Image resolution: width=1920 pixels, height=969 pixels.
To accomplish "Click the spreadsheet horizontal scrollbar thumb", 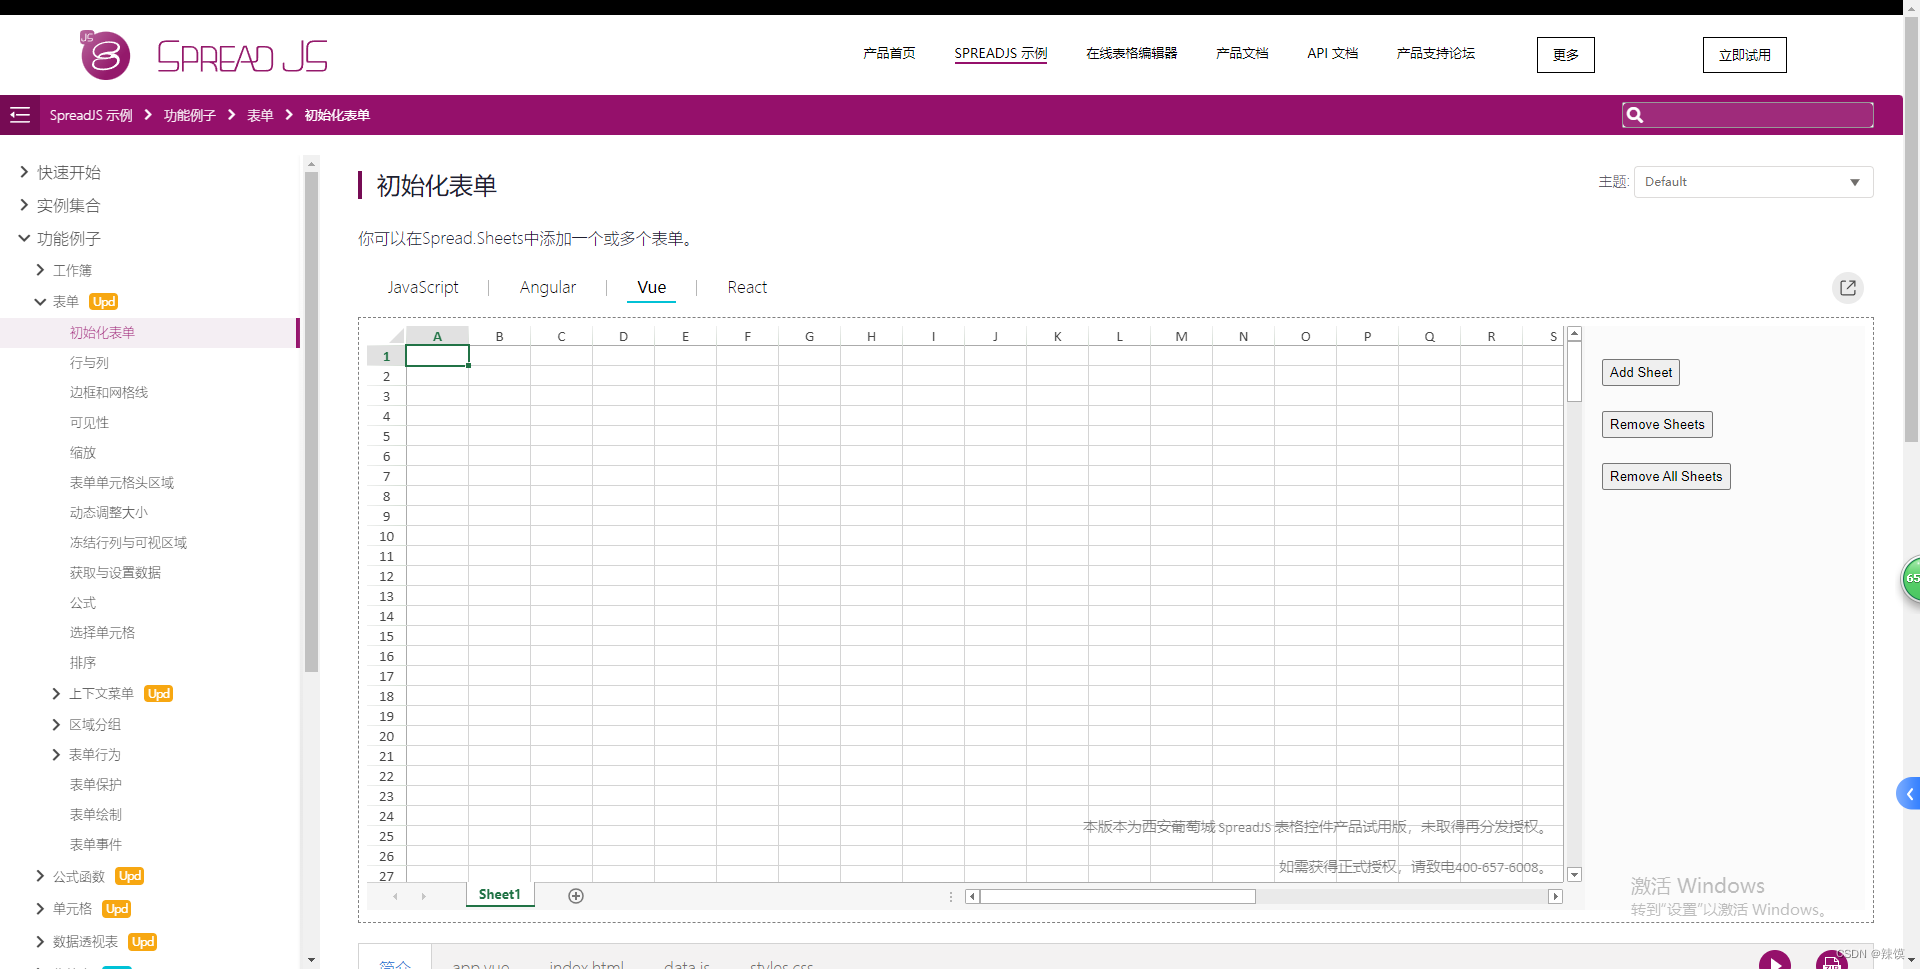I will click(x=1117, y=896).
